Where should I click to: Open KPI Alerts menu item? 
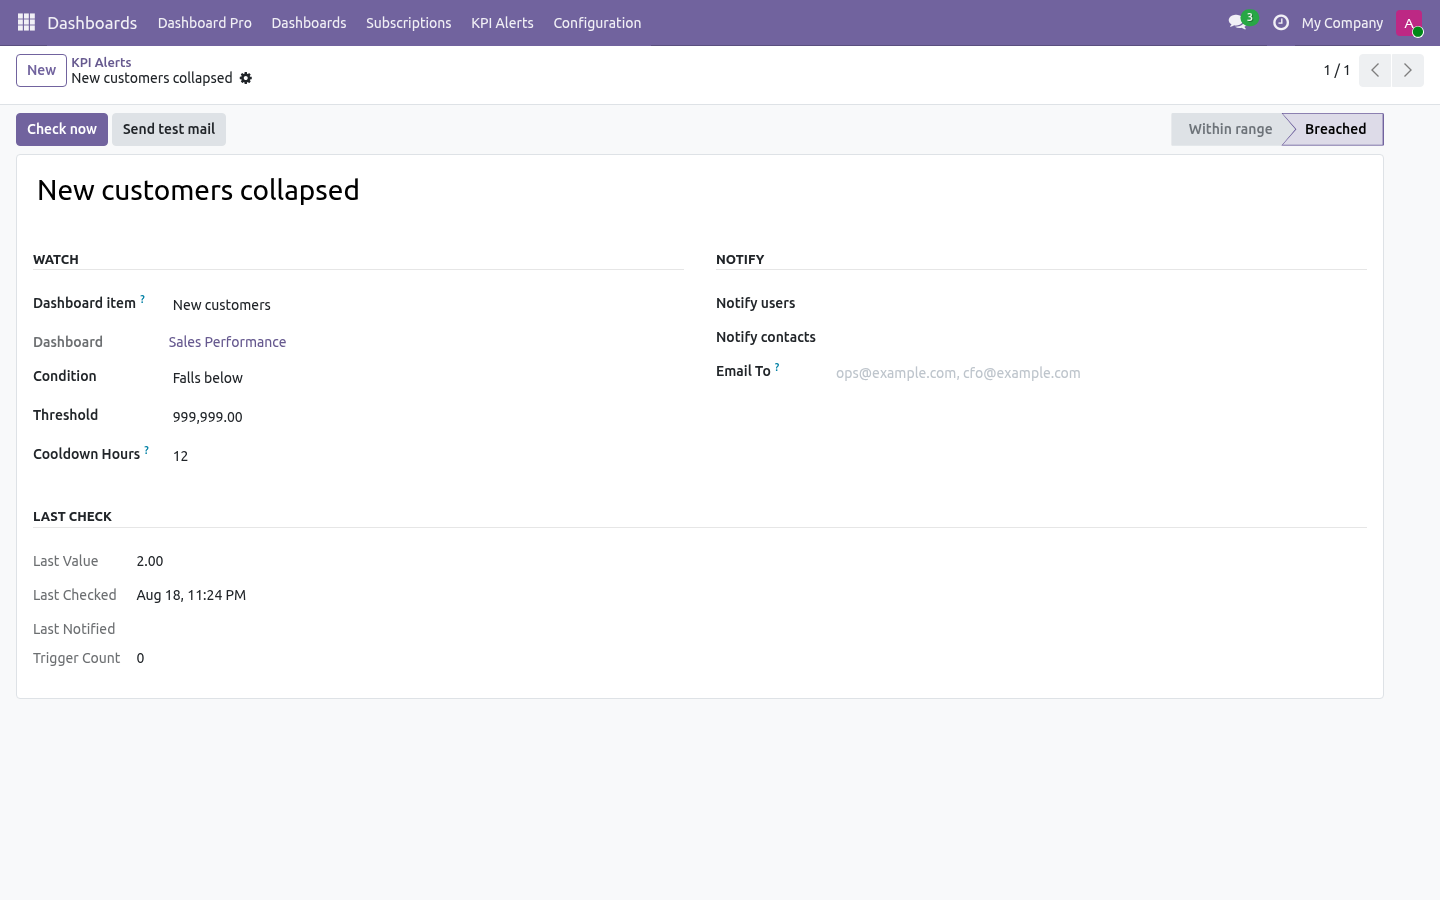coord(502,23)
